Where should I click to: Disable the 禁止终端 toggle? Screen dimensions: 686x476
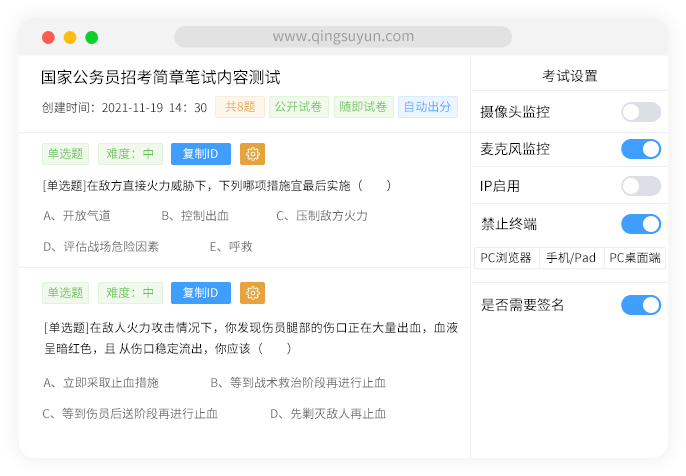641,223
